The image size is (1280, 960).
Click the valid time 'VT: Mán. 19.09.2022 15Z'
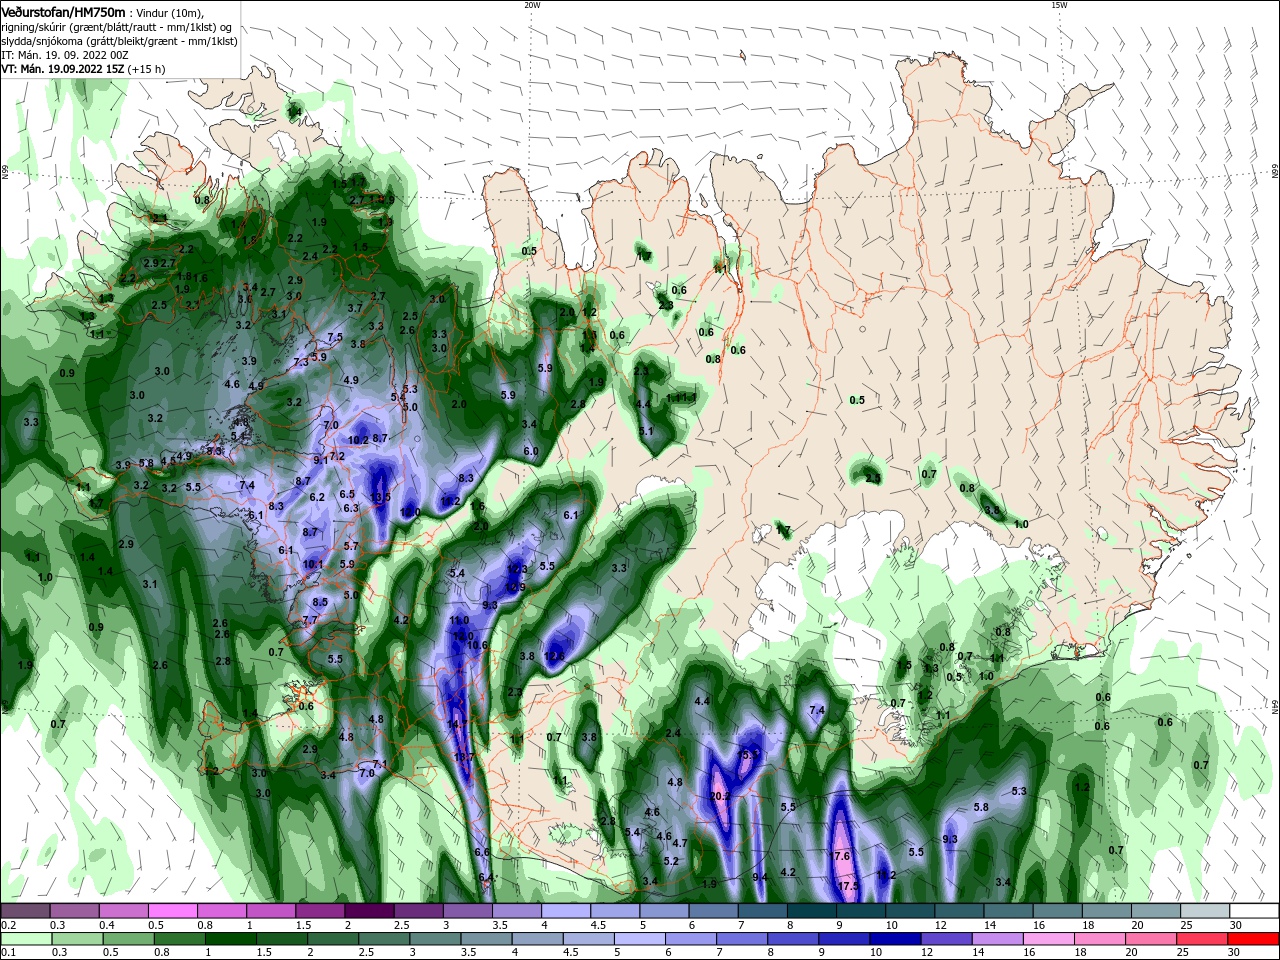click(62, 69)
